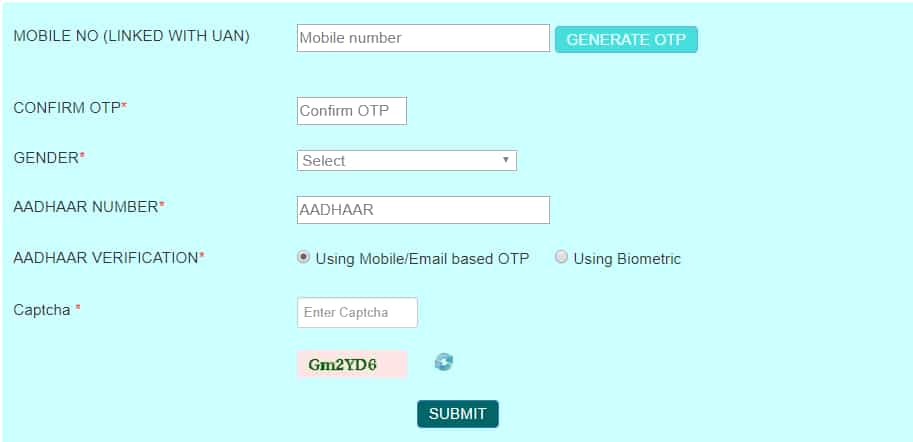Click the AADHAAR VERIFICATION label
This screenshot has height=442, width=913.
pos(109,258)
